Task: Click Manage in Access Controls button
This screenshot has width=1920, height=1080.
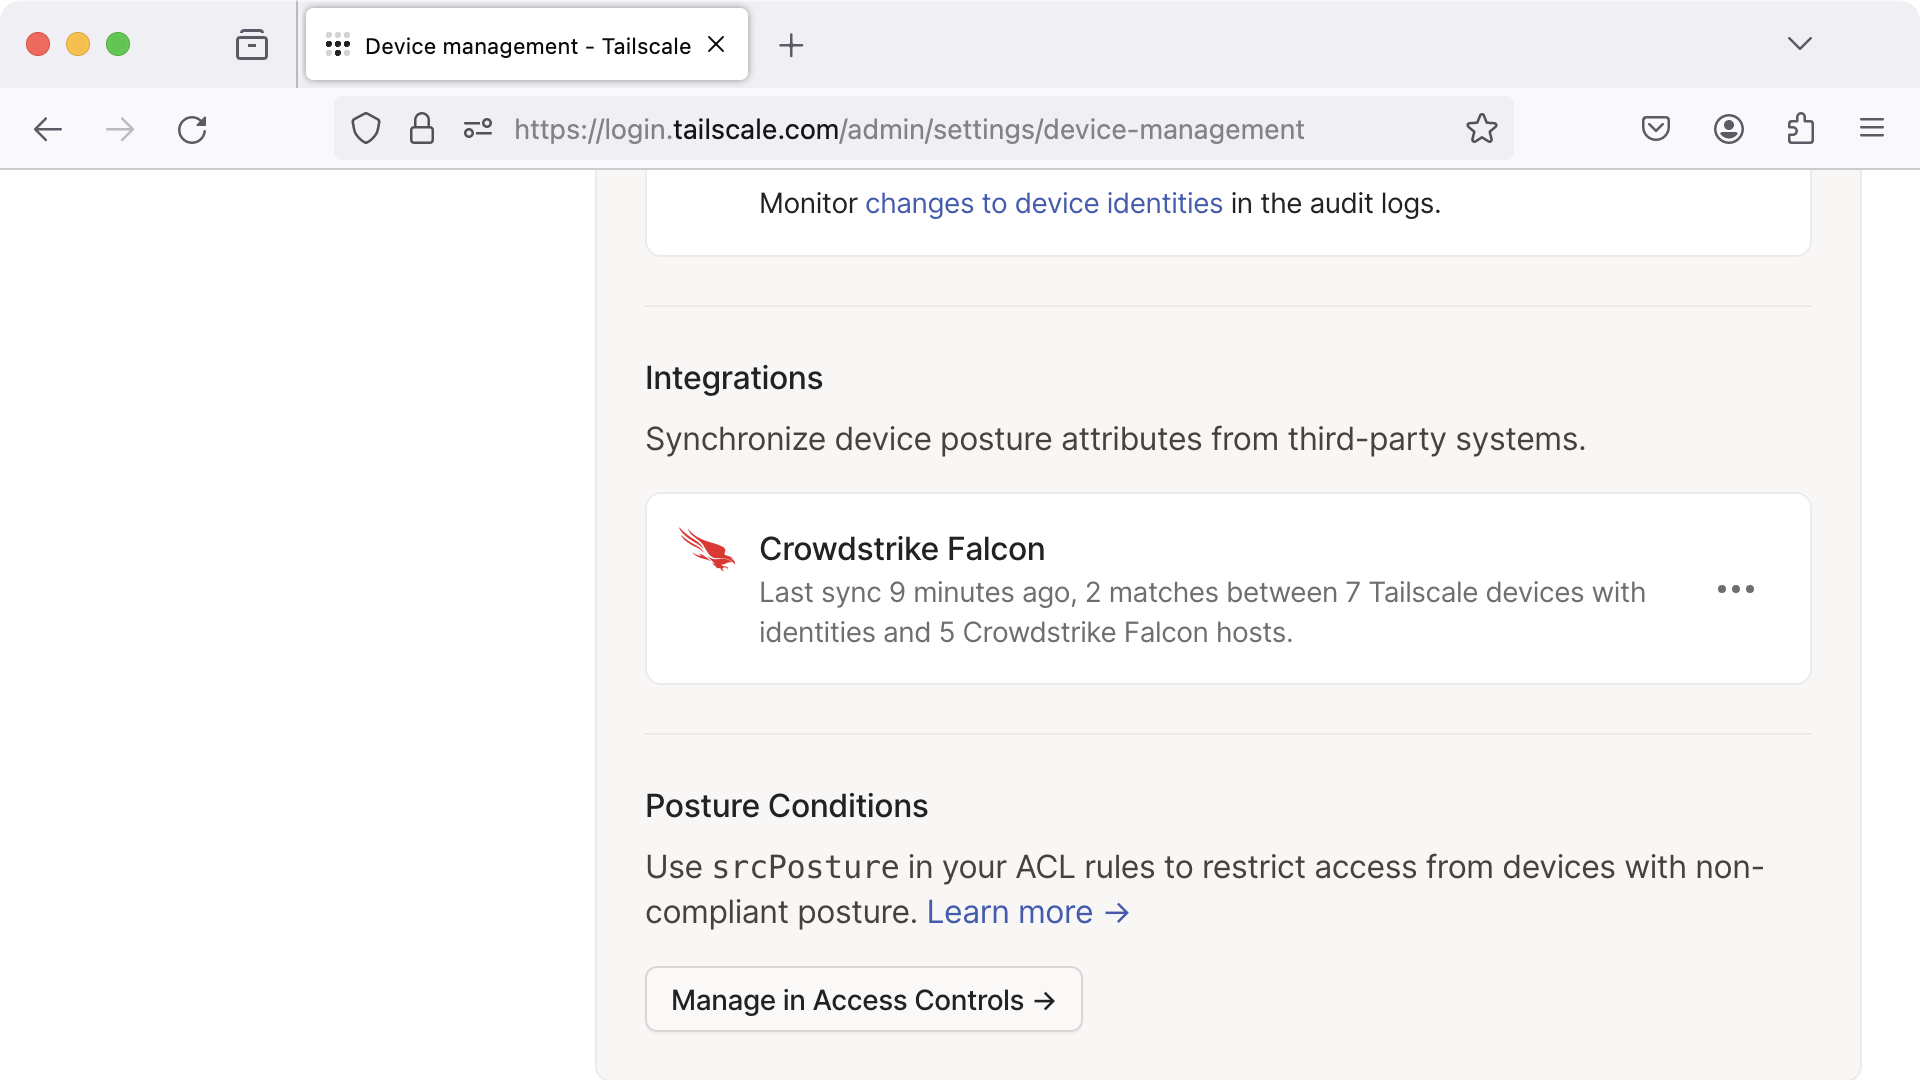Action: pos(863,1000)
